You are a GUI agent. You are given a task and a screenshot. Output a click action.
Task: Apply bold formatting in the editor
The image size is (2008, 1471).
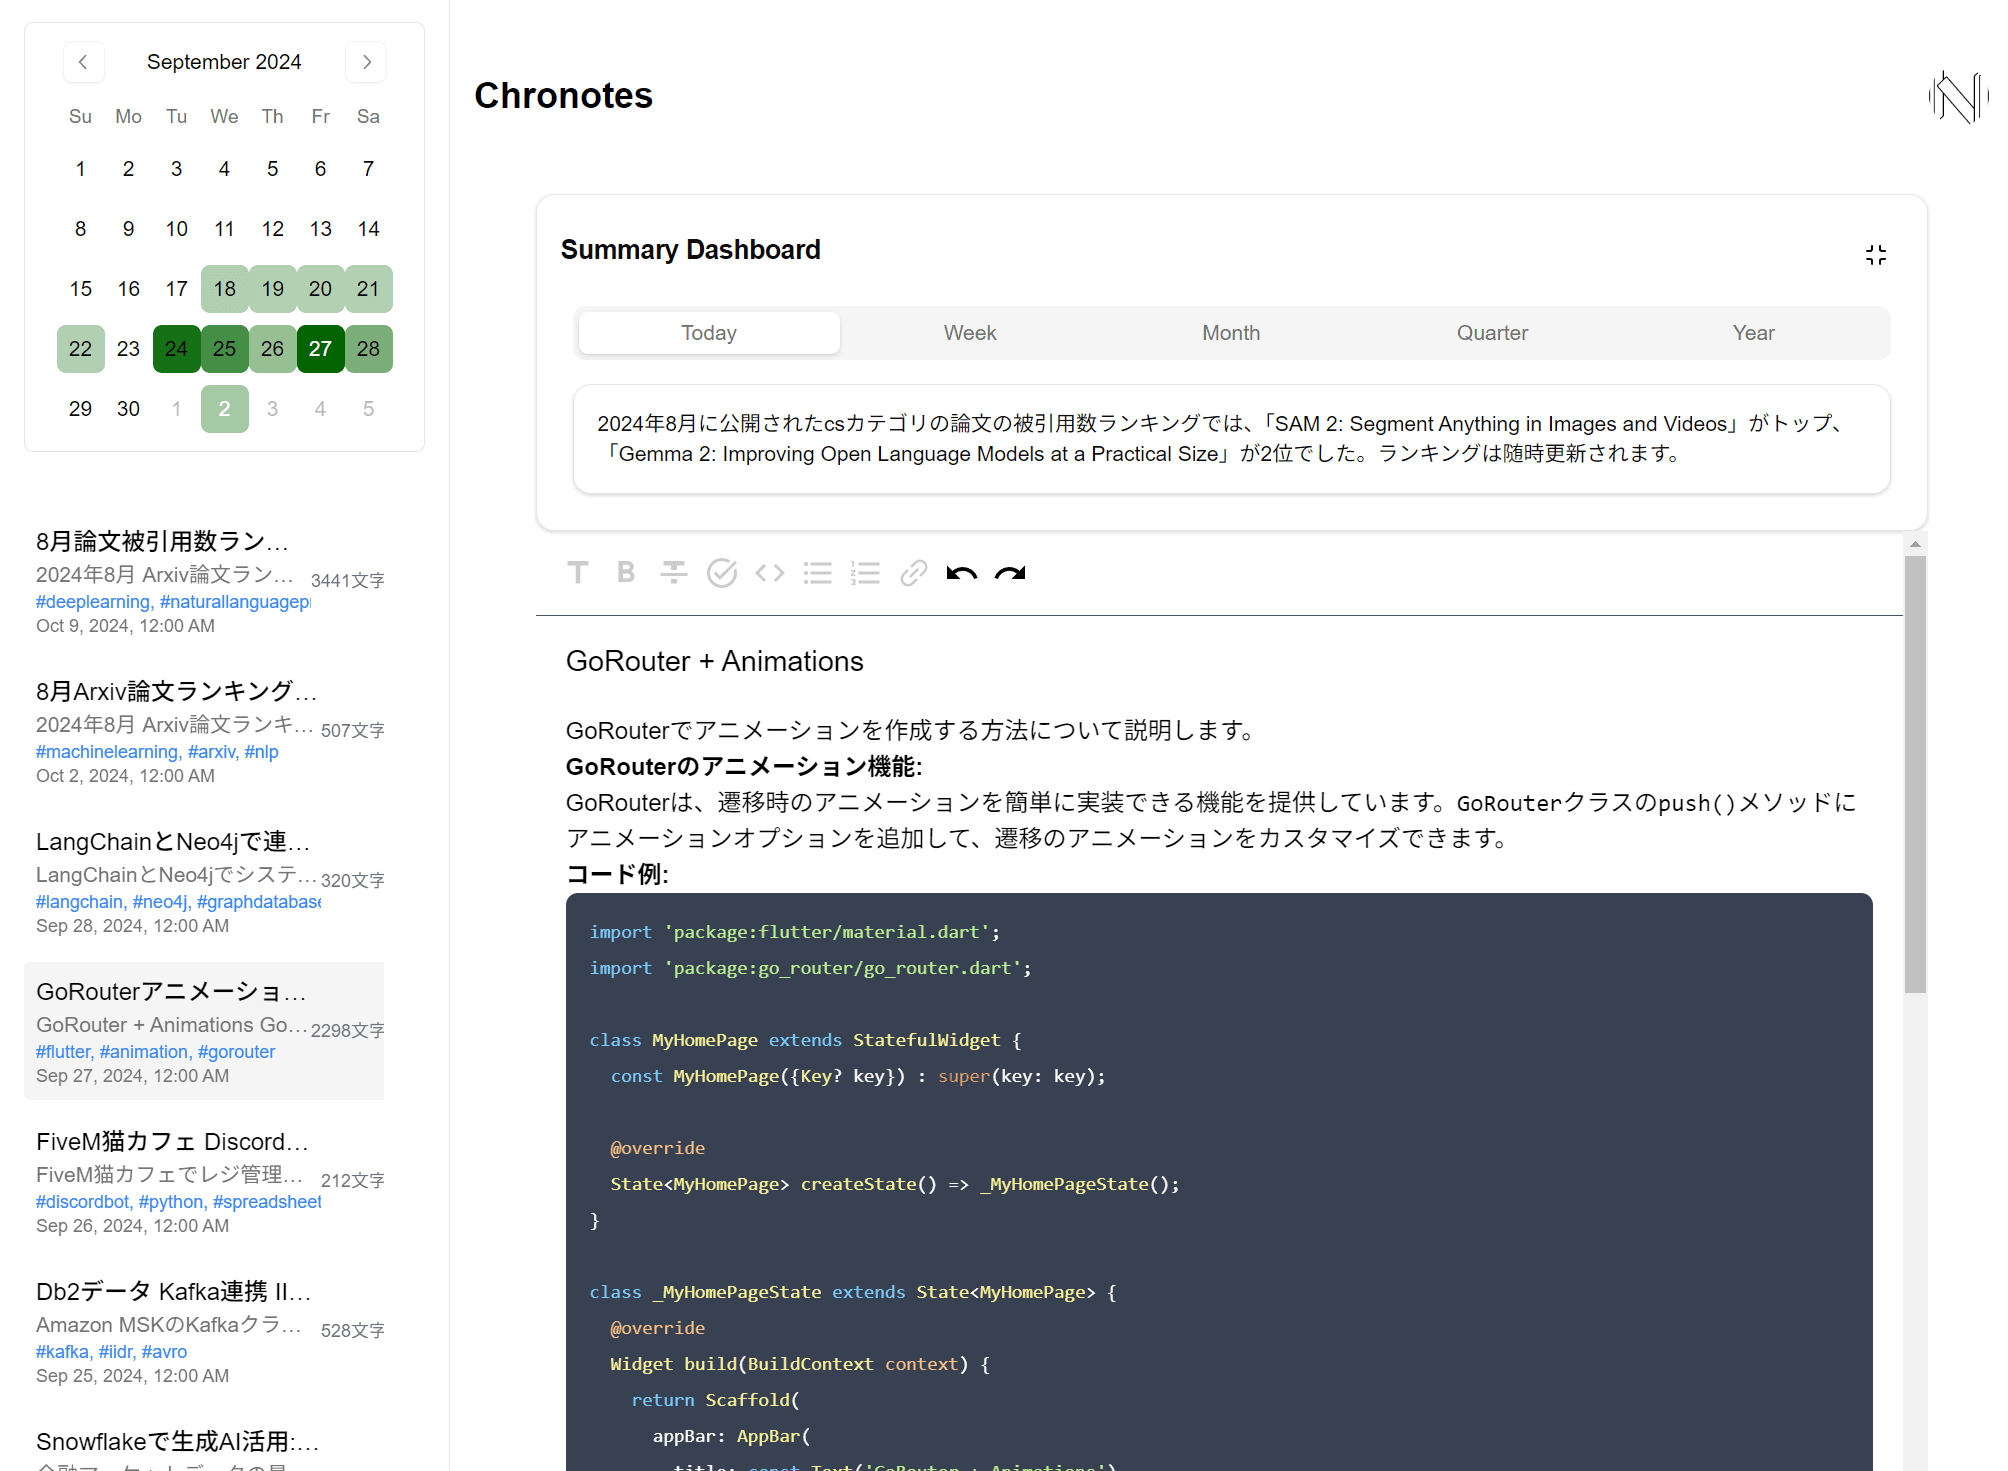click(x=626, y=572)
